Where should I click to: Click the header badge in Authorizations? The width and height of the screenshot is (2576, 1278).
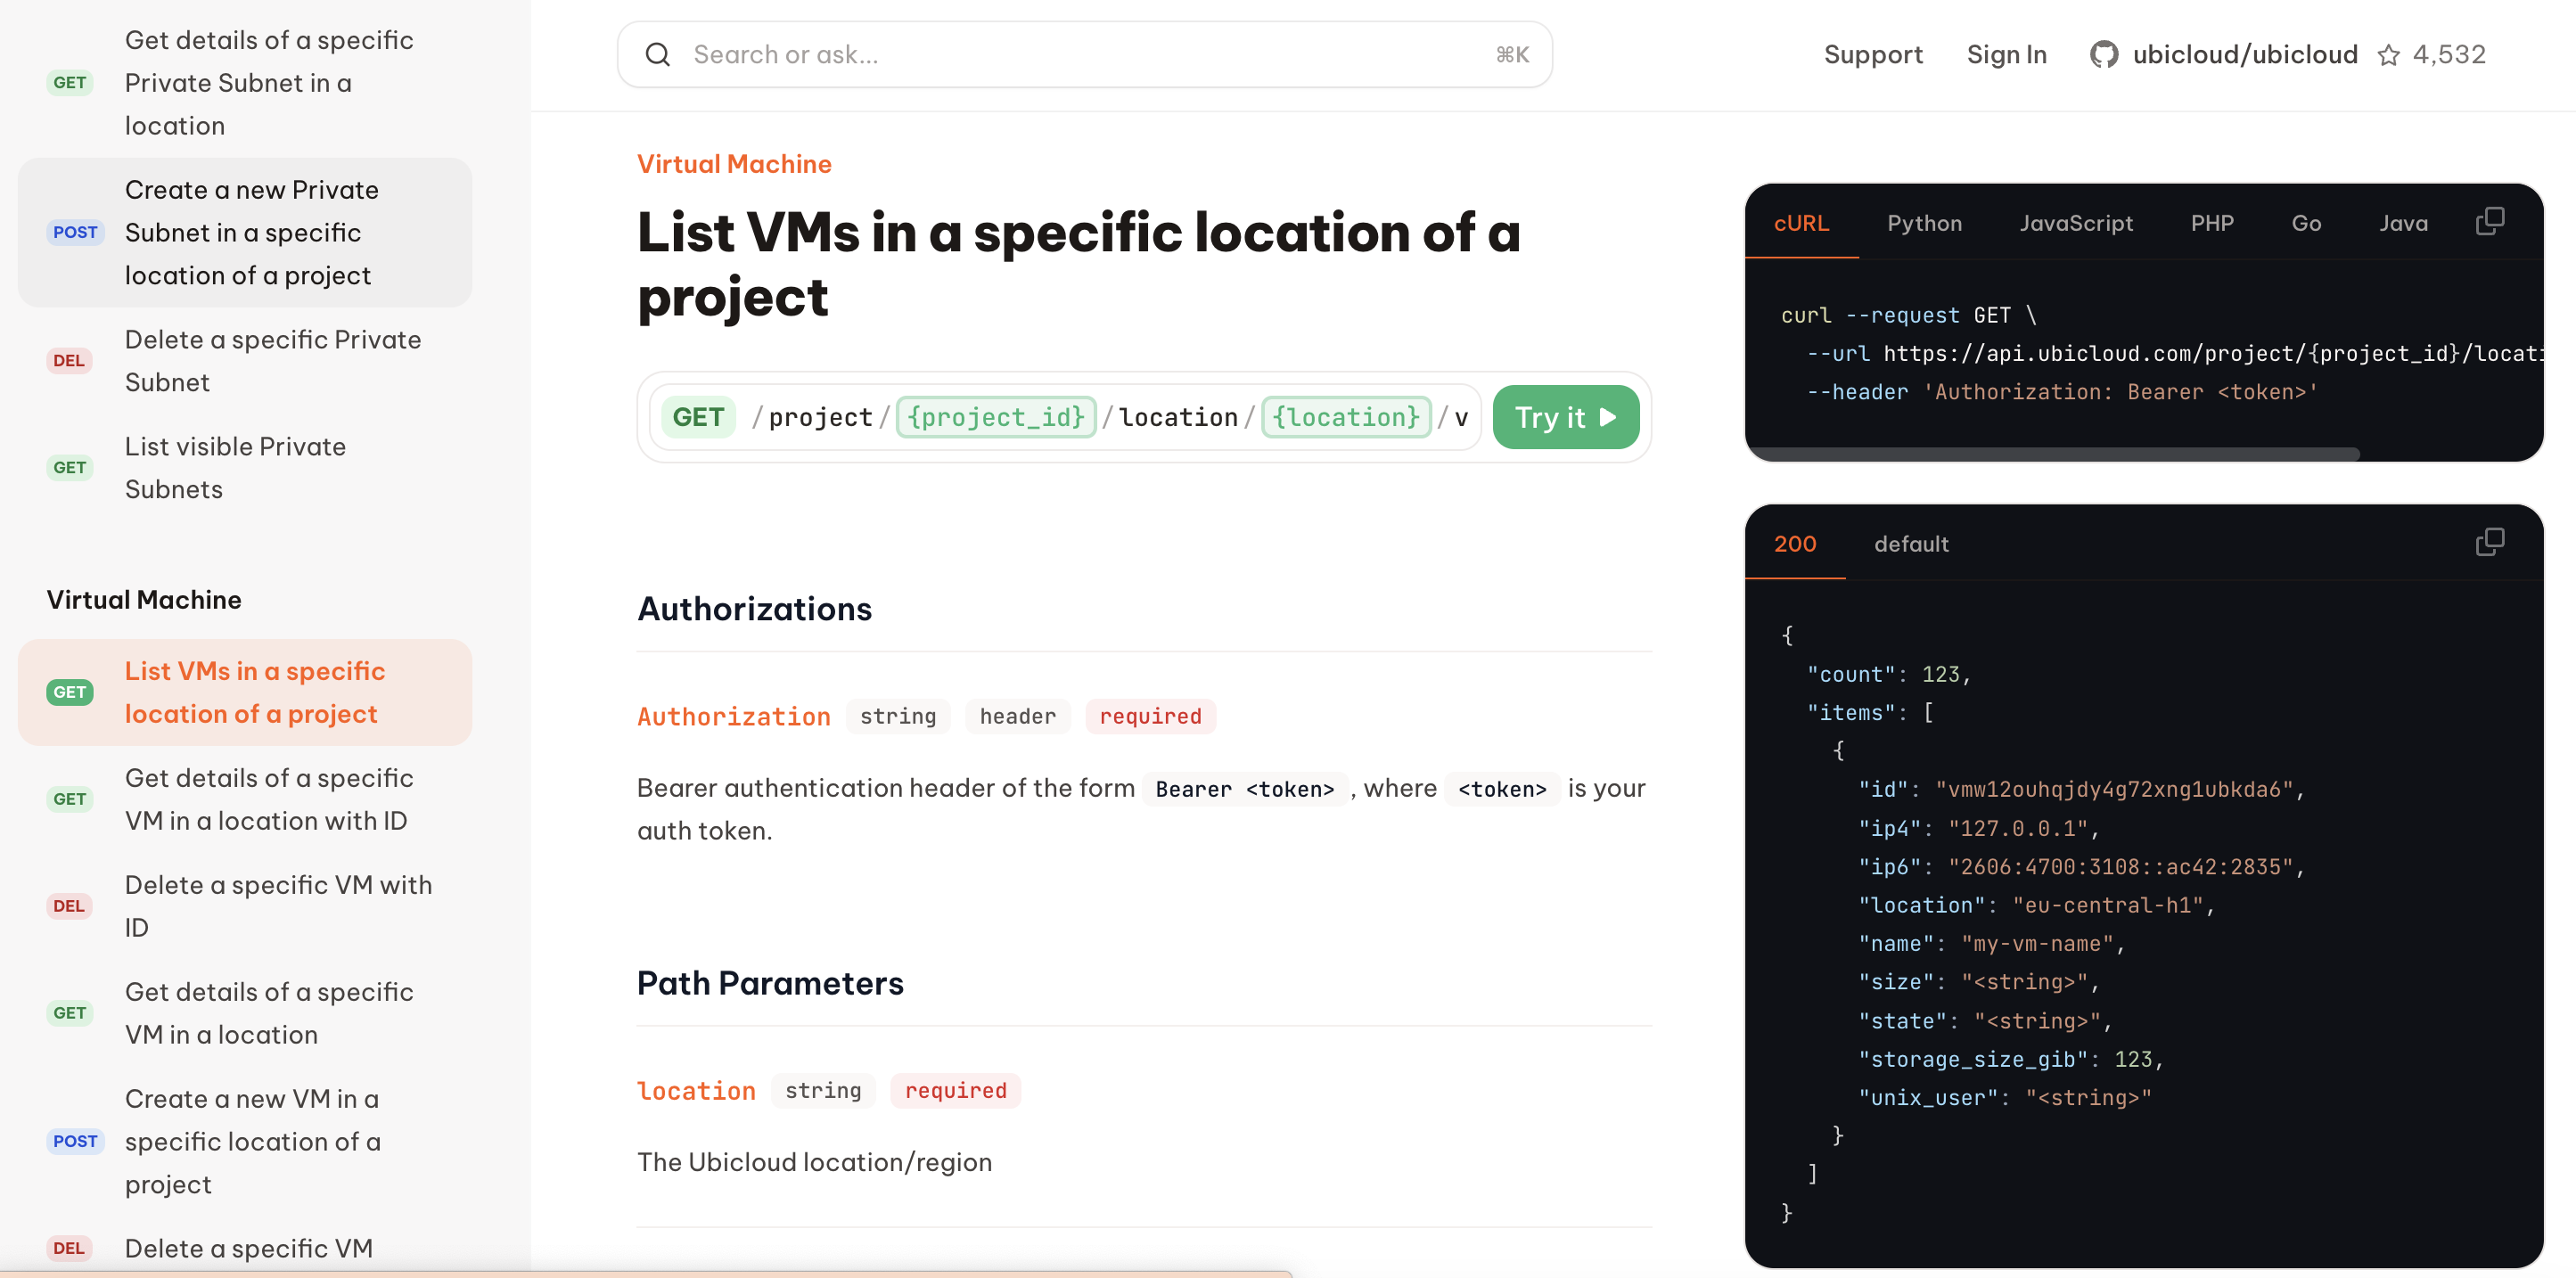tap(1017, 716)
